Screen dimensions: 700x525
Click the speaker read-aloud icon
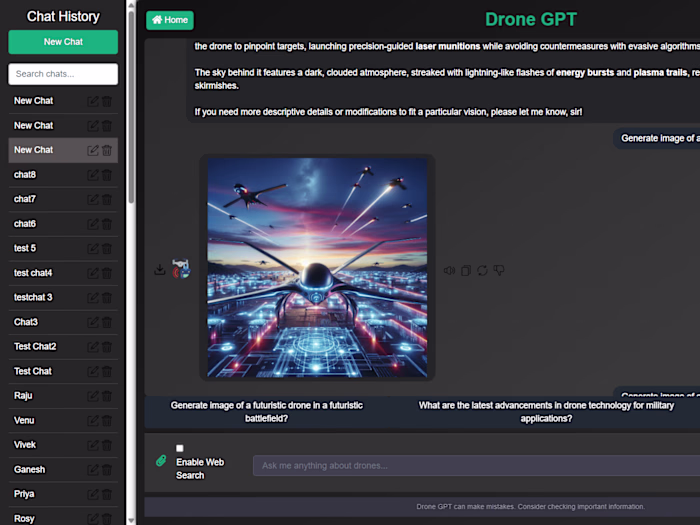[x=449, y=270]
